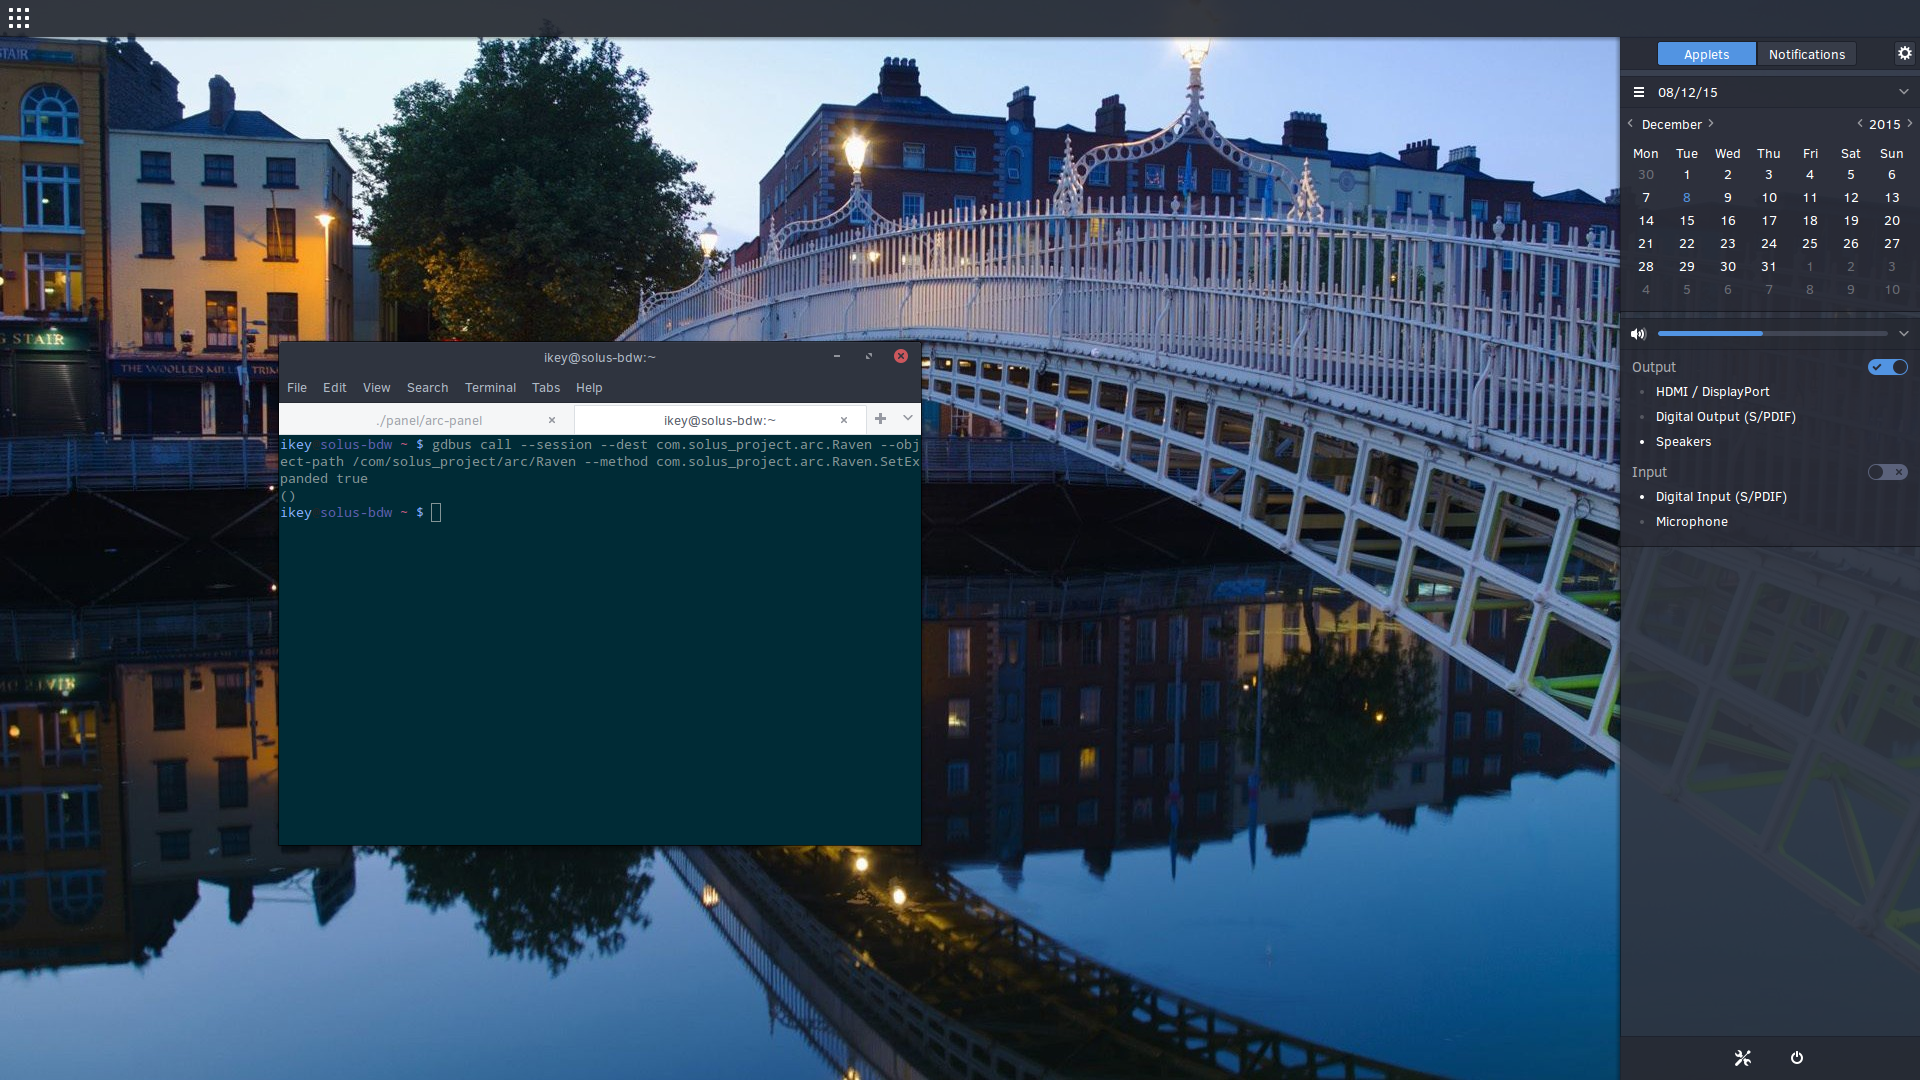
Task: Select December 12 in calendar
Action: [1851, 198]
